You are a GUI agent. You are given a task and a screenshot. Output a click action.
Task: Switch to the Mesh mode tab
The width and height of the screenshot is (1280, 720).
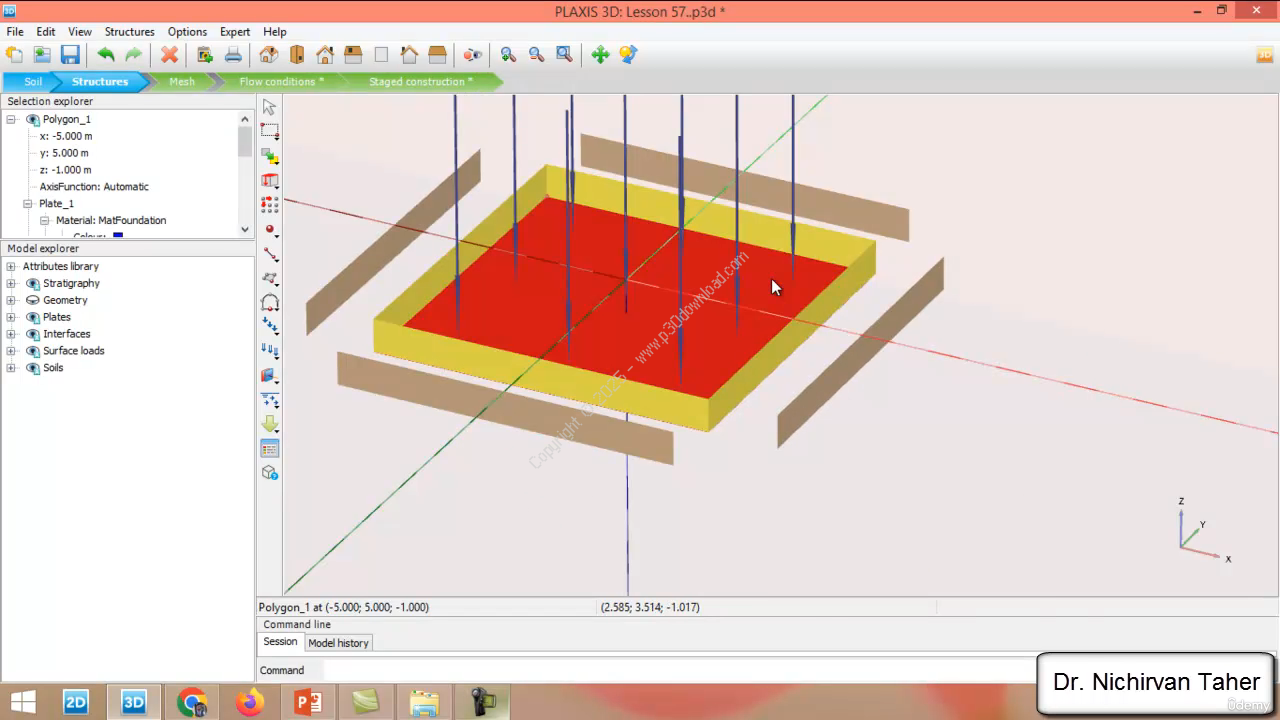(182, 82)
